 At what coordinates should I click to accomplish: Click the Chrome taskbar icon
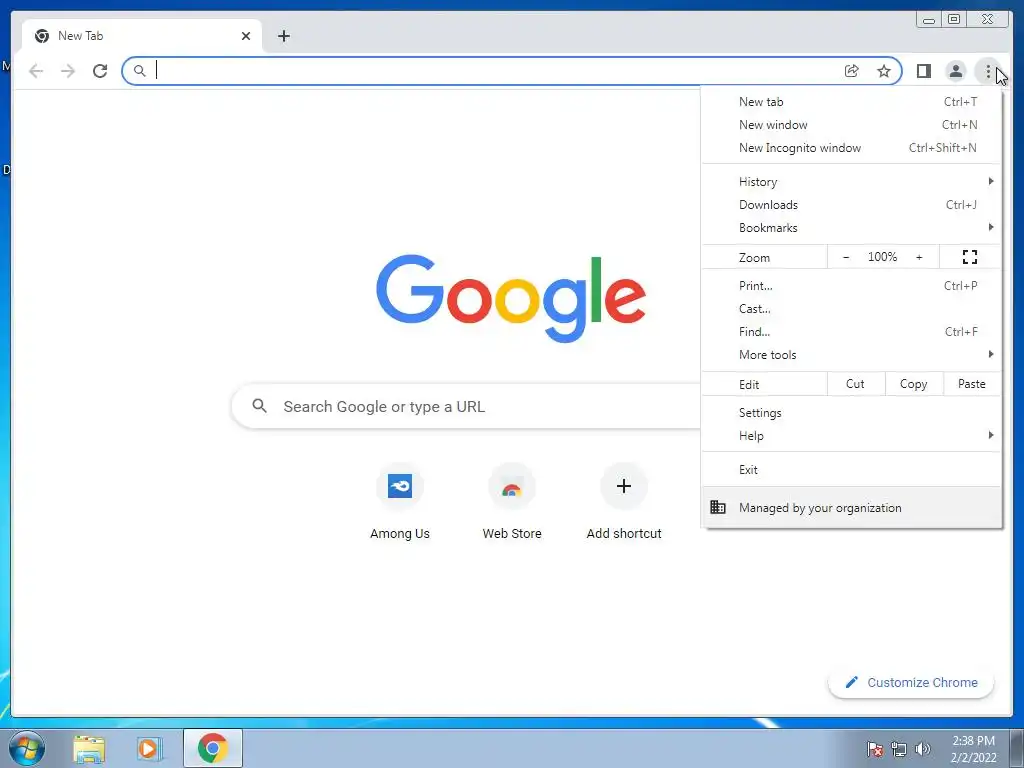click(213, 748)
